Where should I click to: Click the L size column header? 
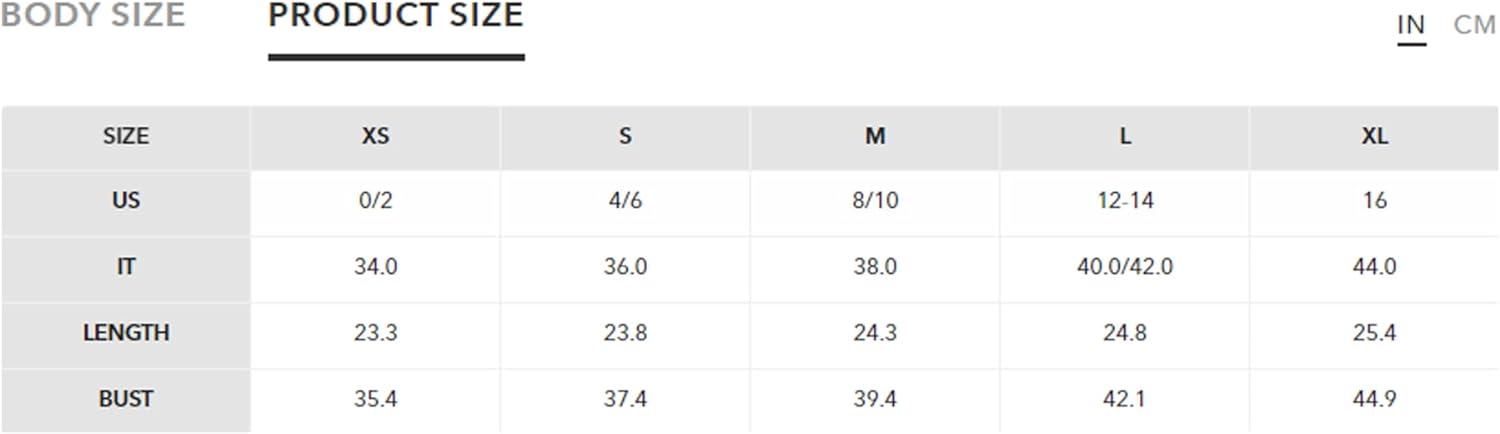point(1125,137)
